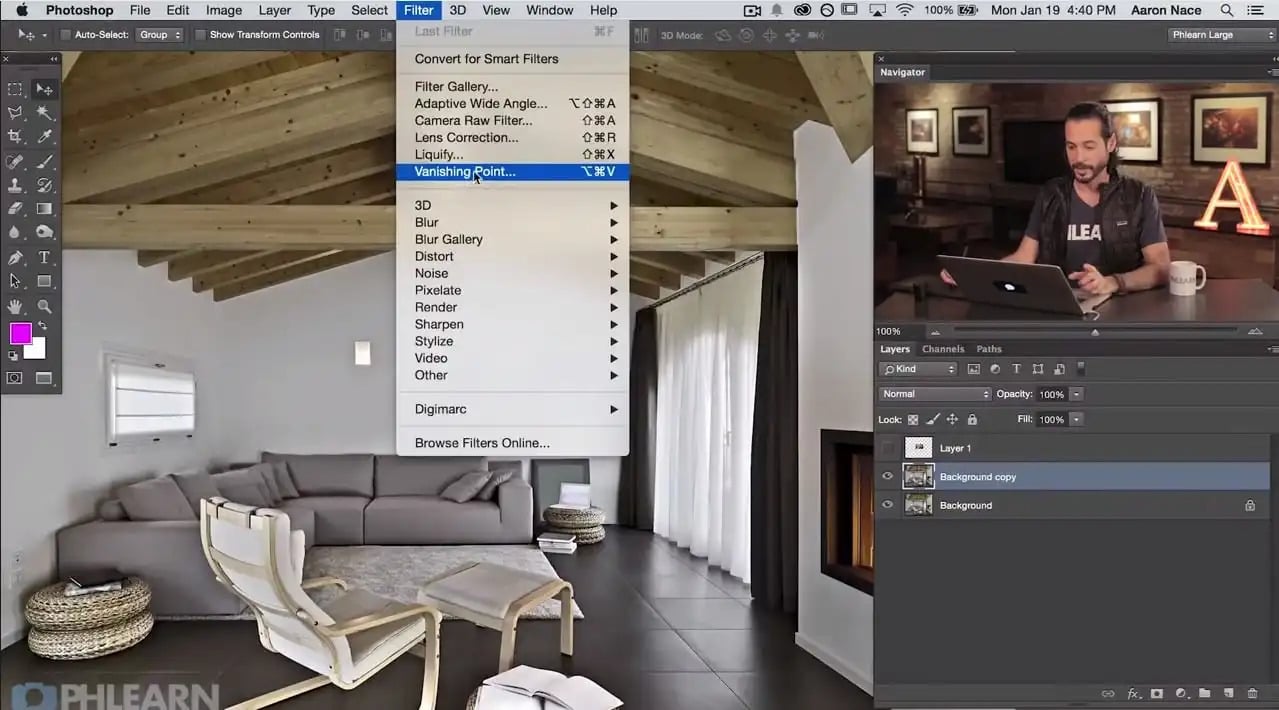The height and width of the screenshot is (710, 1279).
Task: Add a layer style (fx)
Action: [x=1134, y=693]
